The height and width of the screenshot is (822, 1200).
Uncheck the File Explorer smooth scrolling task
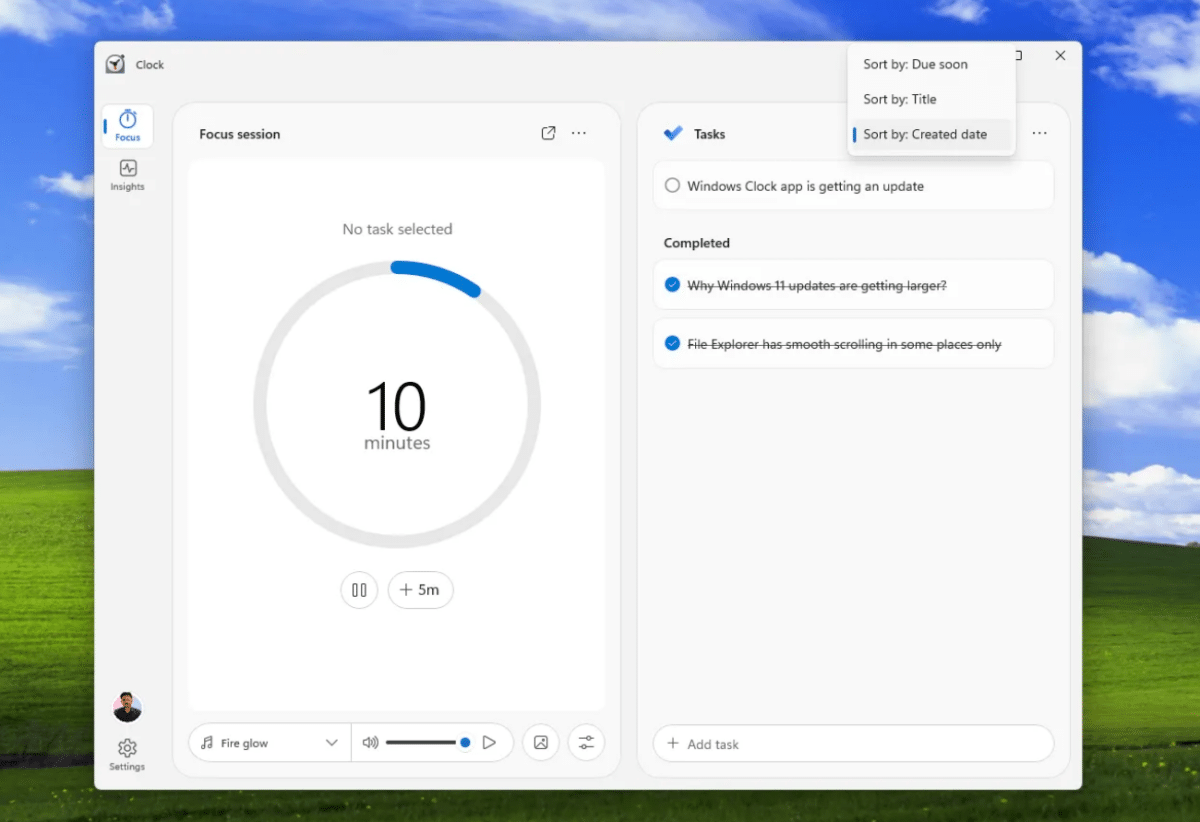click(672, 344)
